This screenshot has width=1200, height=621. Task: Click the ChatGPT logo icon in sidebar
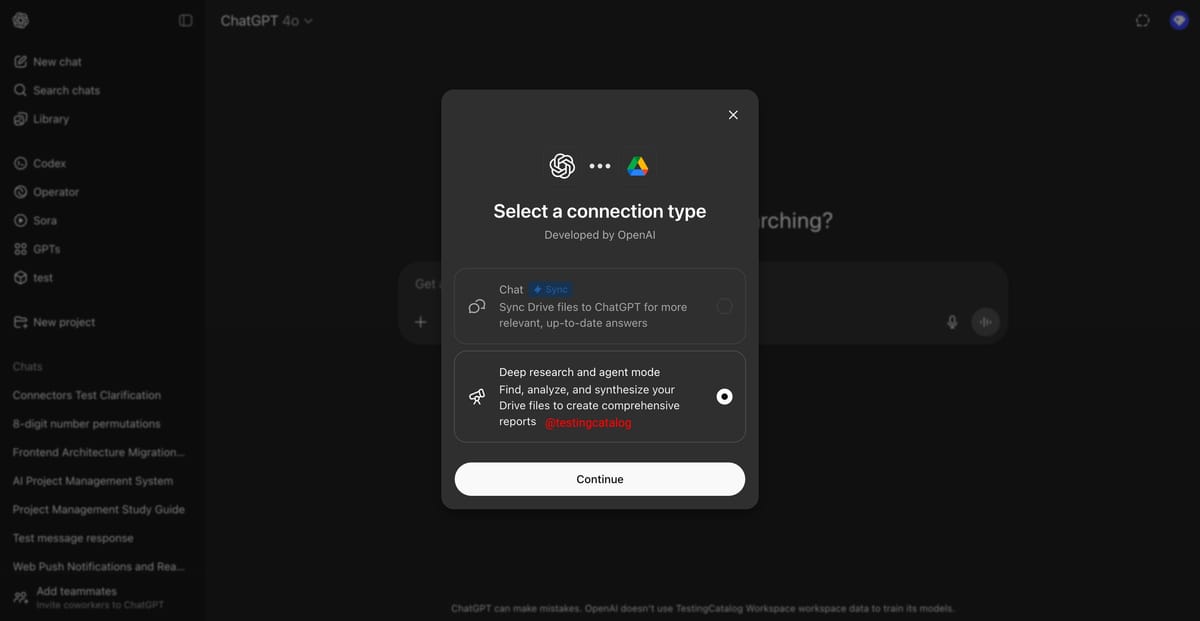click(21, 20)
